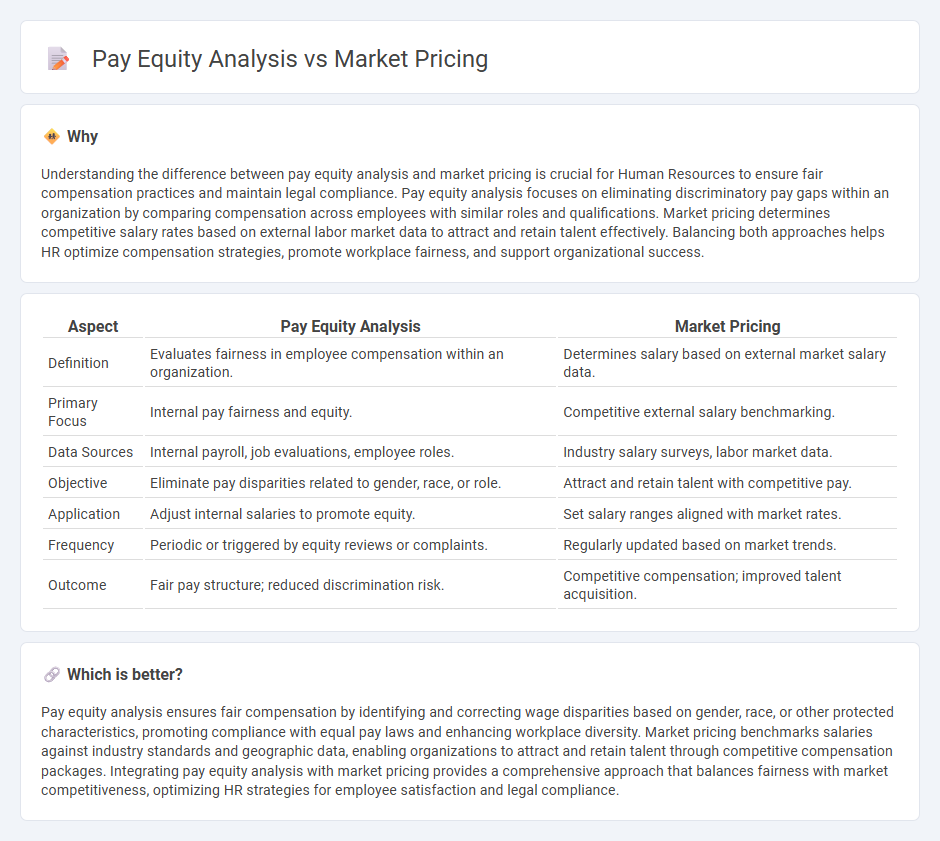Click cell 'Internal payroll, job evaluations, employee roles.'
The height and width of the screenshot is (841, 940).
[x=351, y=452]
